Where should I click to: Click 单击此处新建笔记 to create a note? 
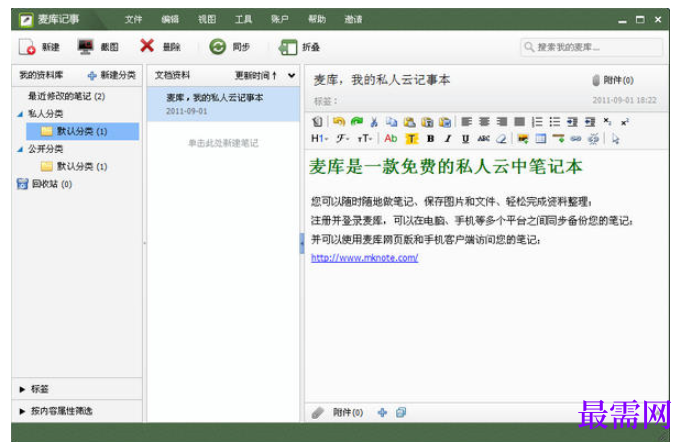coord(223,143)
